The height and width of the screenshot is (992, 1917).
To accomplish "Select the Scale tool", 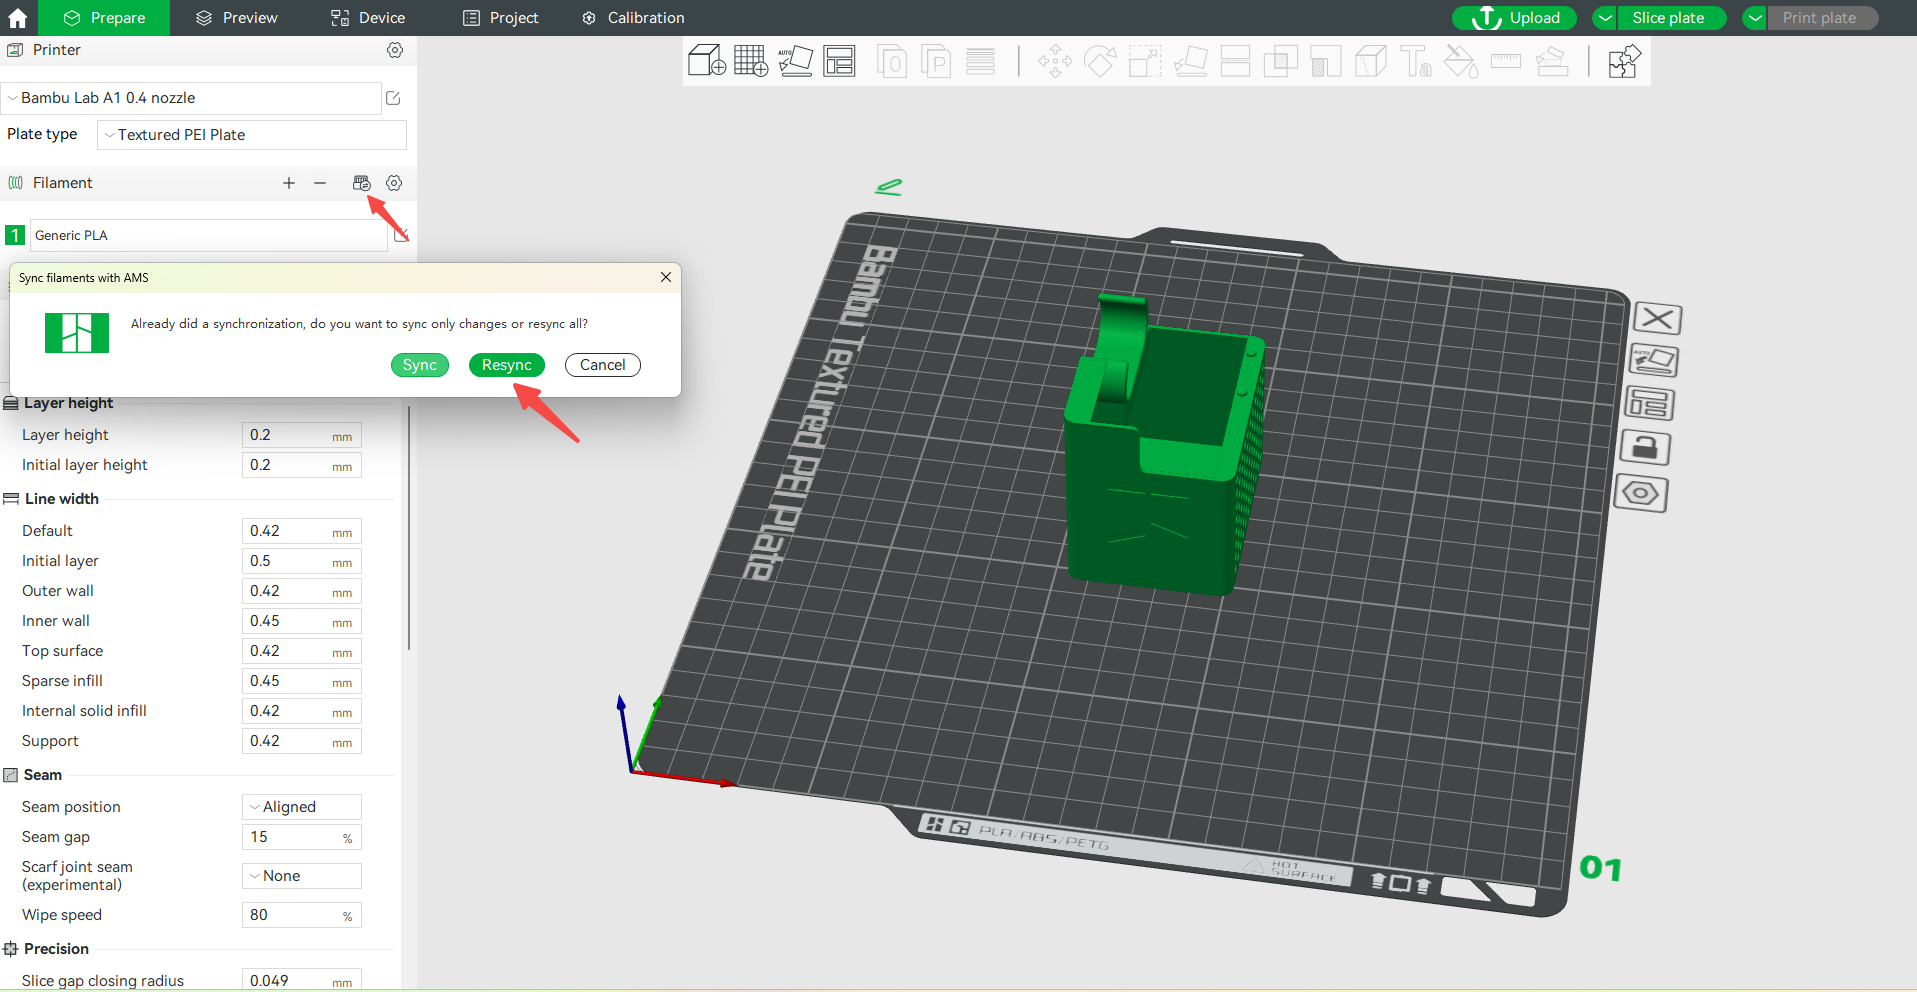I will point(1145,61).
